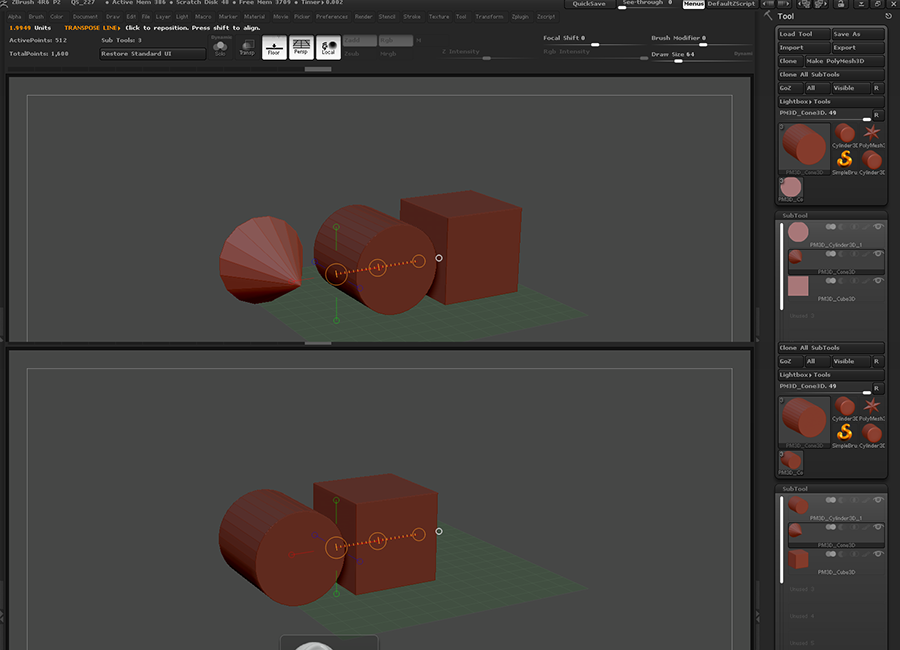Open the Preferences menu
Image resolution: width=900 pixels, height=650 pixels.
point(332,17)
